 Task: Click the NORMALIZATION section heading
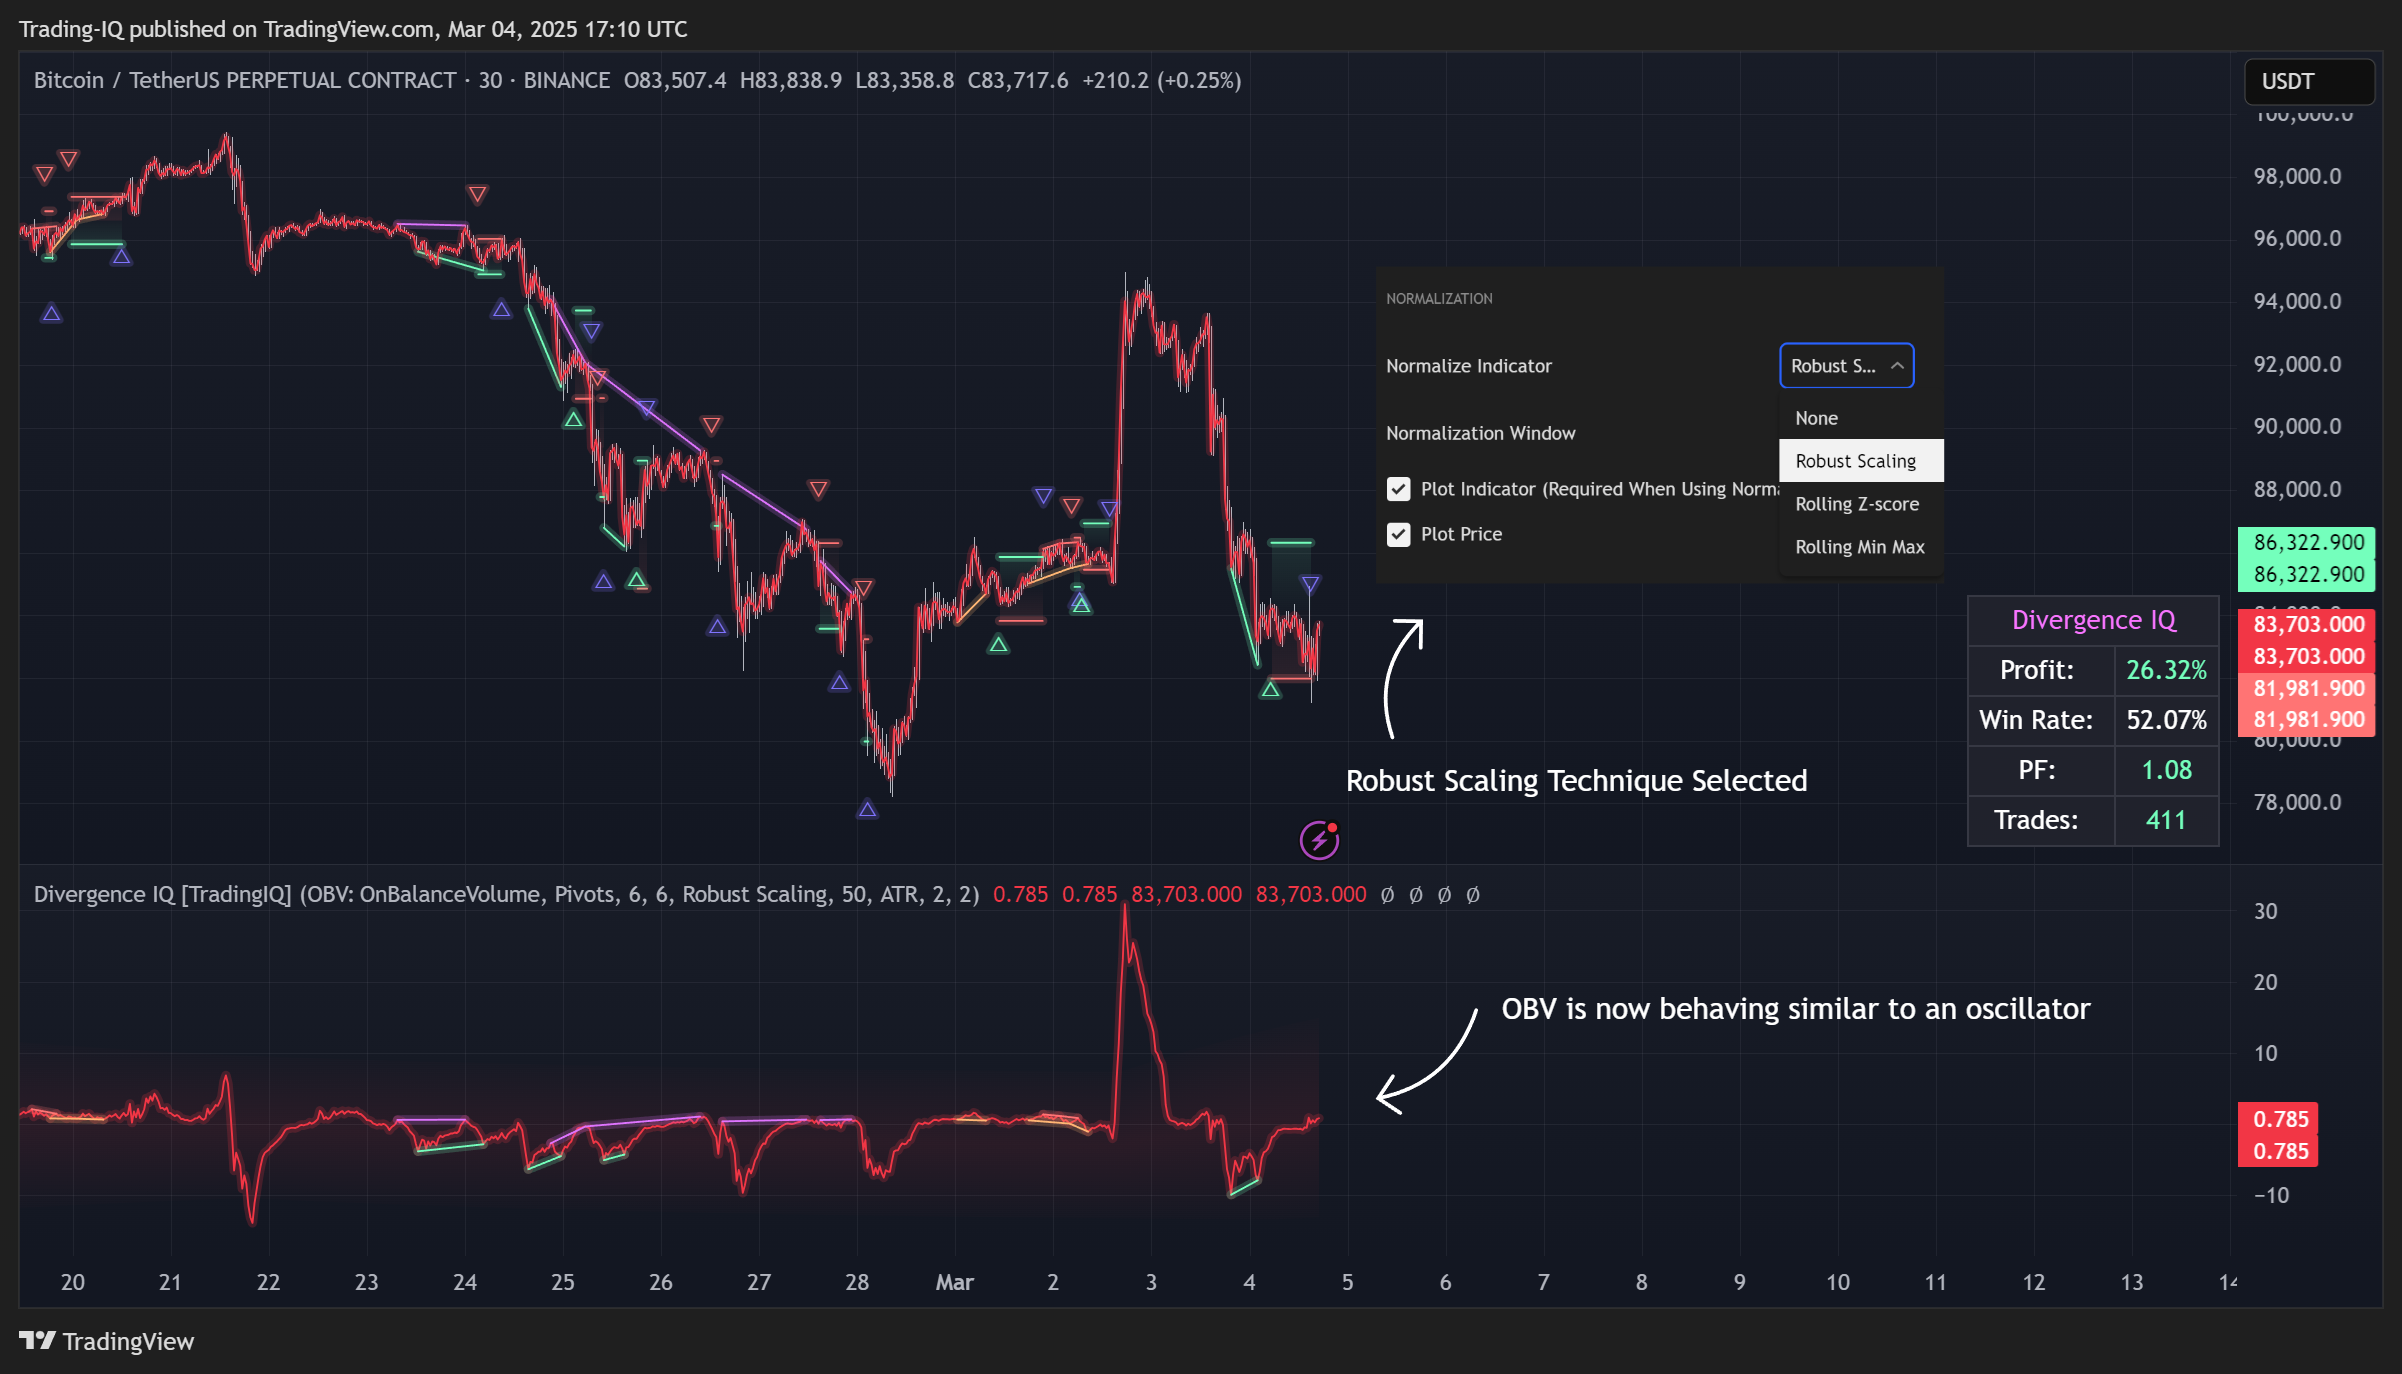point(1439,299)
